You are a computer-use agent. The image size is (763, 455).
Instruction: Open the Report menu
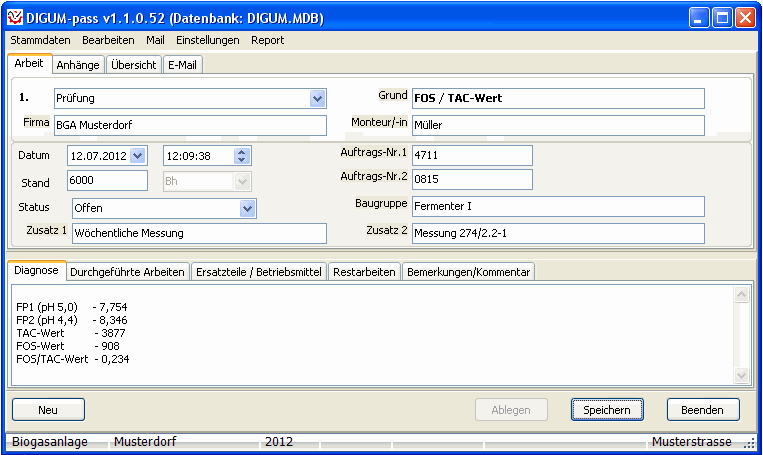point(267,40)
